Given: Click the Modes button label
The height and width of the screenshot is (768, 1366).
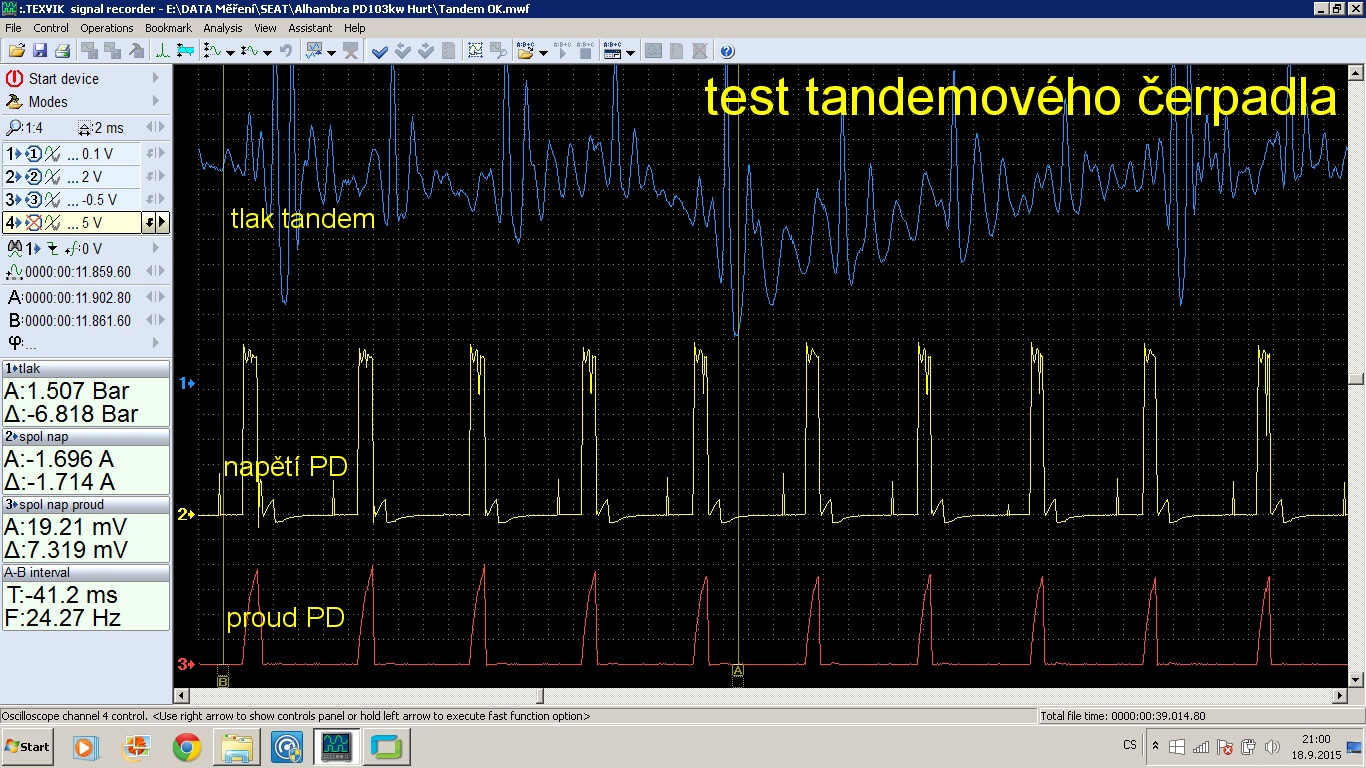Looking at the screenshot, I should [x=48, y=102].
